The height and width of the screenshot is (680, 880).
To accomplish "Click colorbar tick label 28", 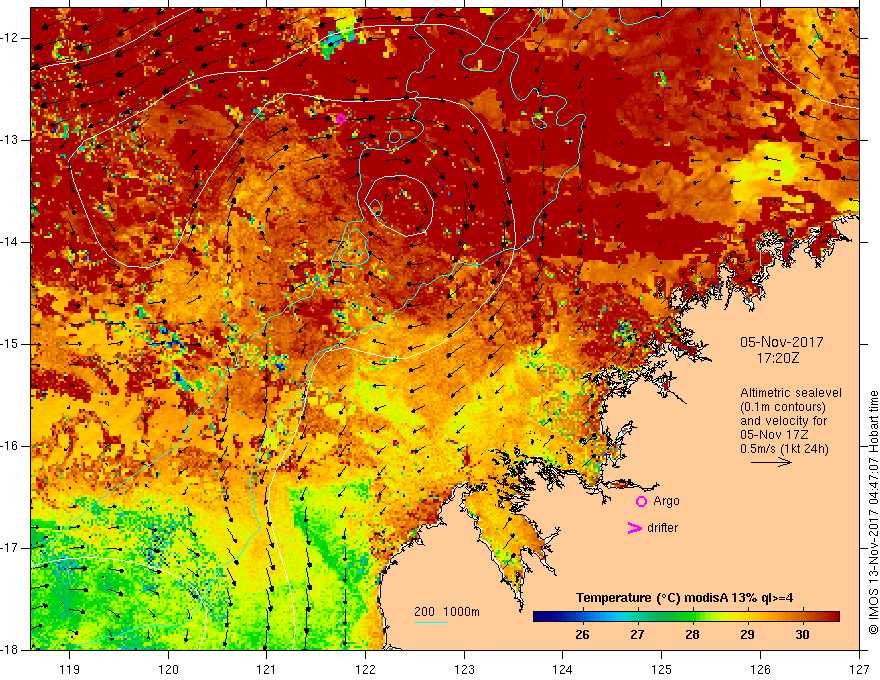I will pyautogui.click(x=692, y=635).
